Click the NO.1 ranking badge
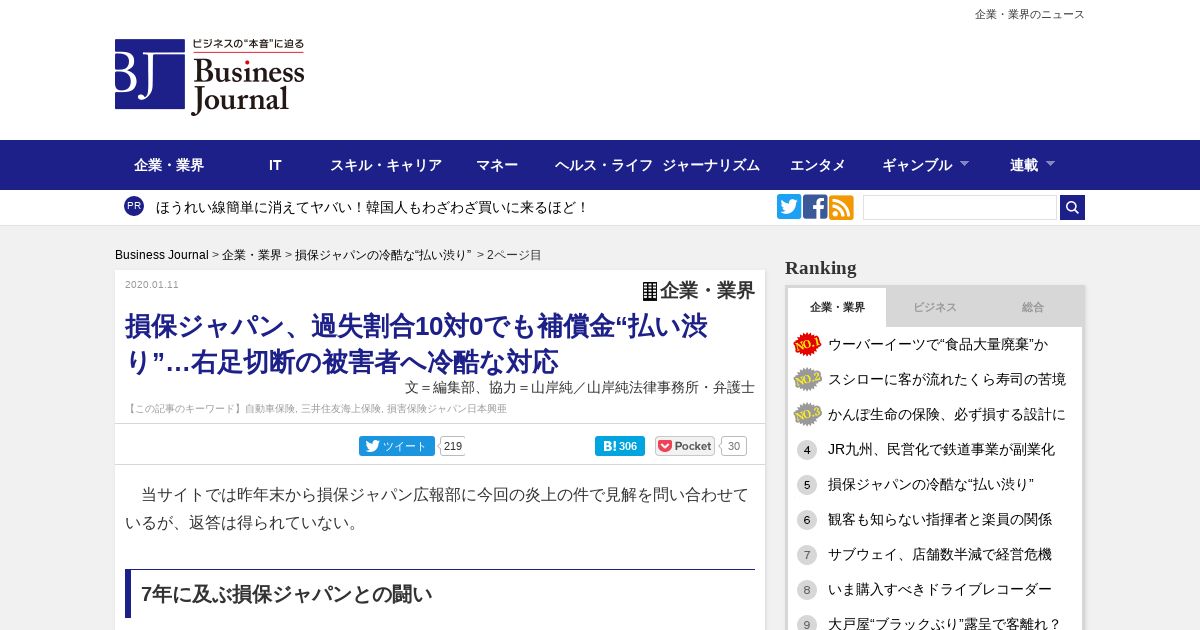 point(807,344)
